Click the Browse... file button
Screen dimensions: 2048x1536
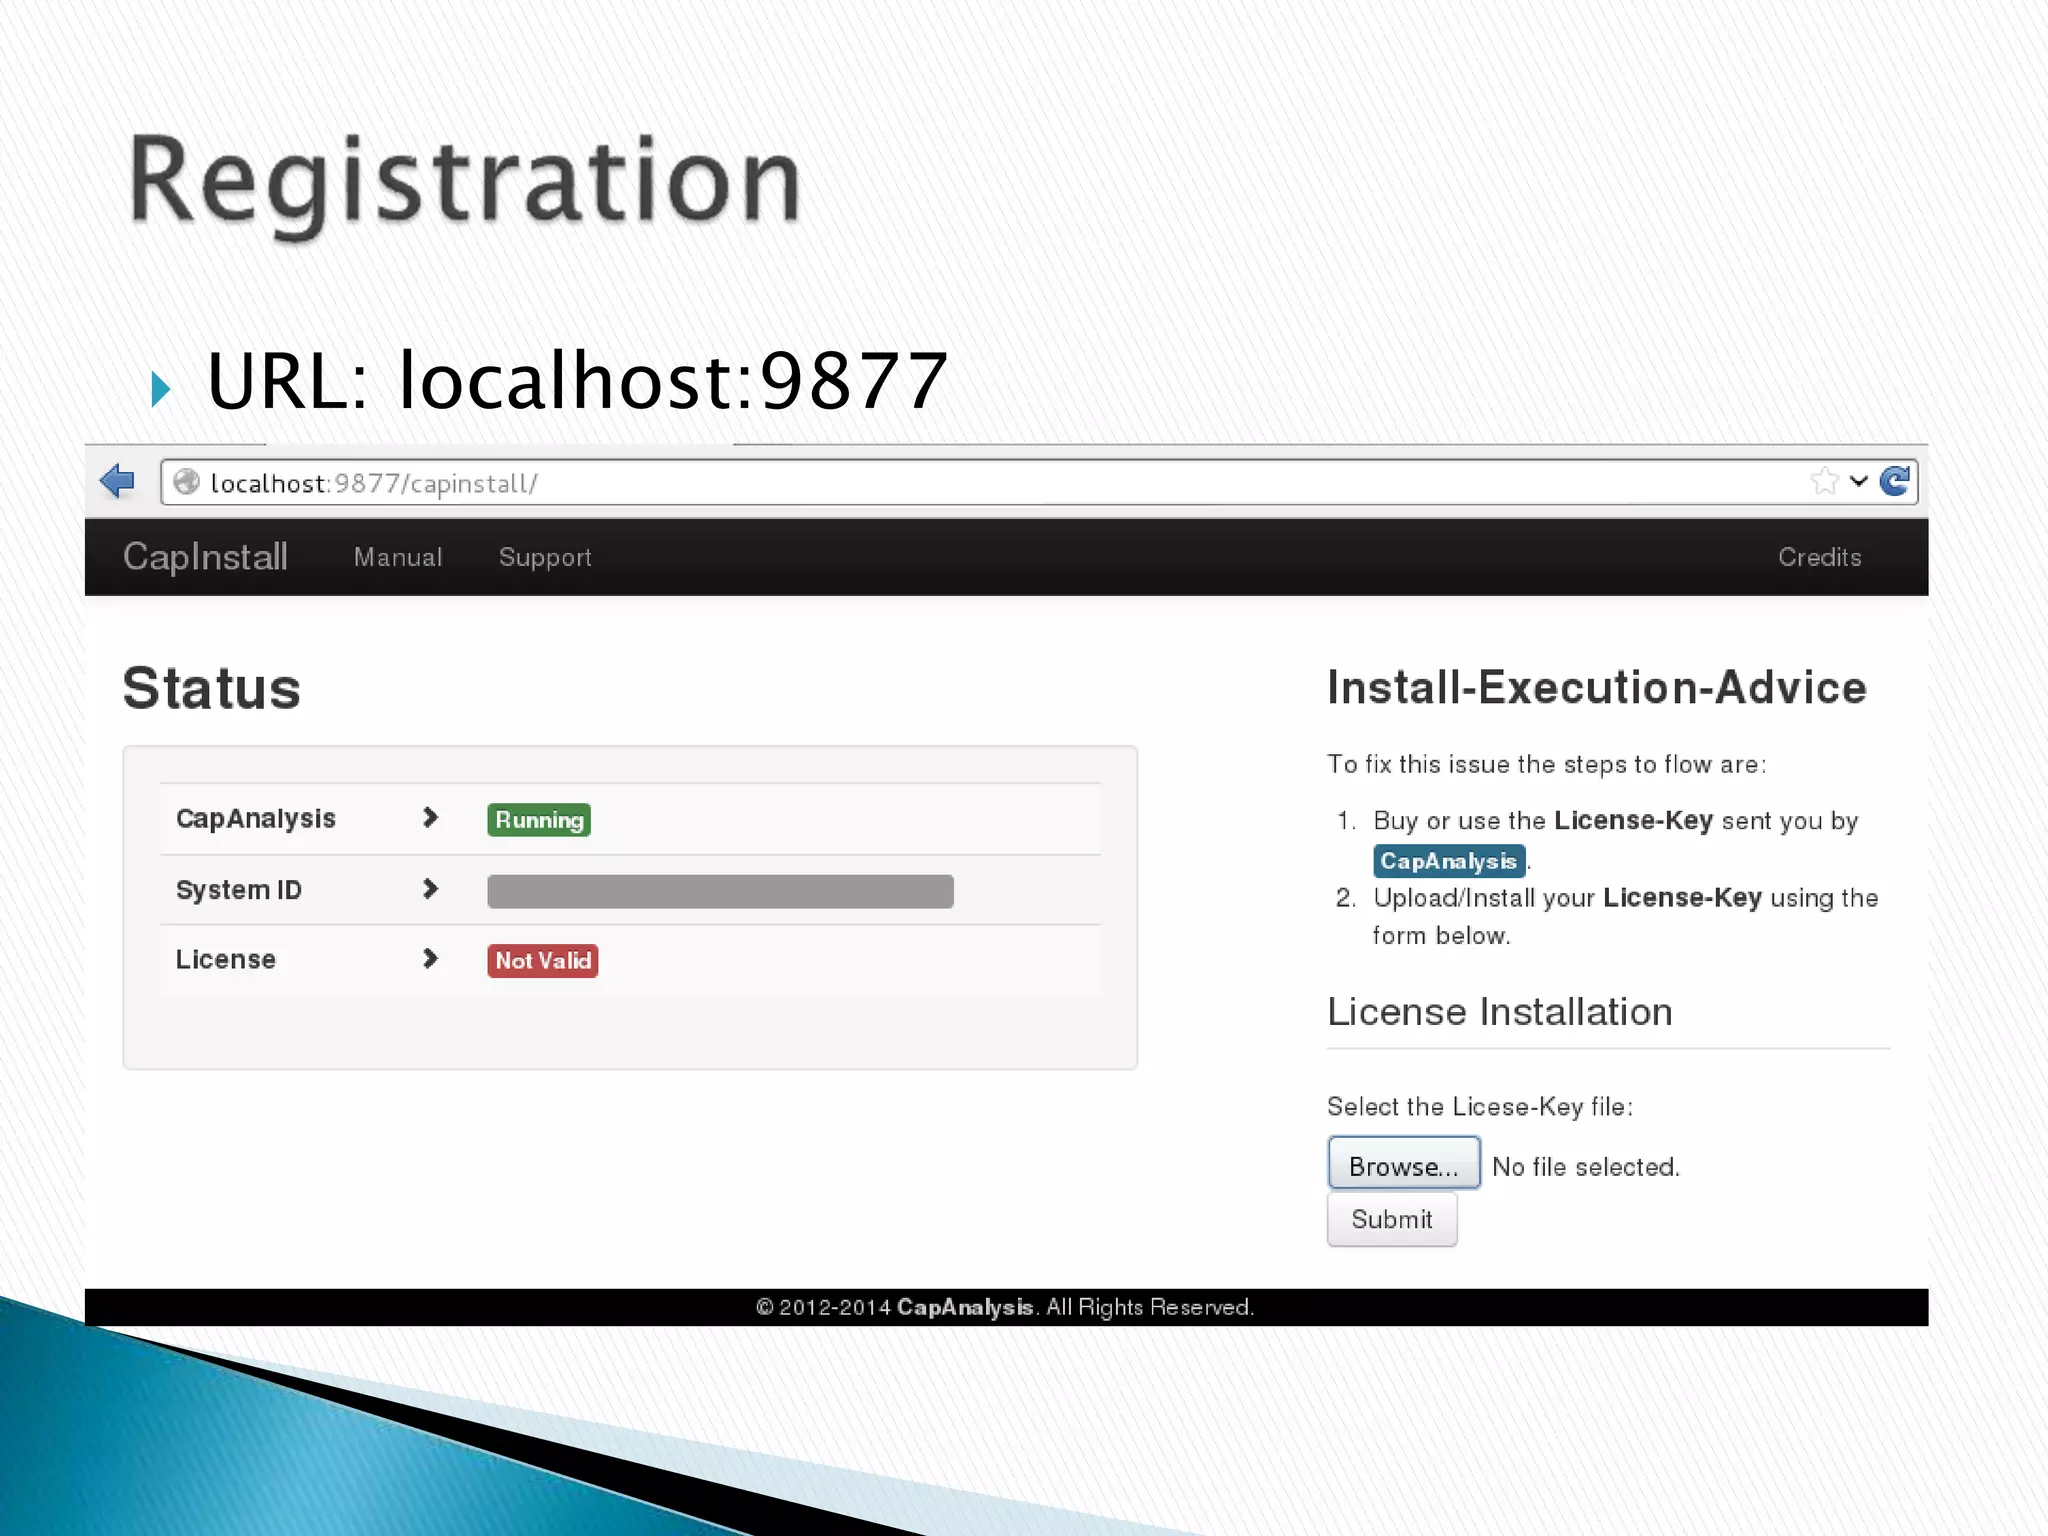(x=1403, y=1165)
